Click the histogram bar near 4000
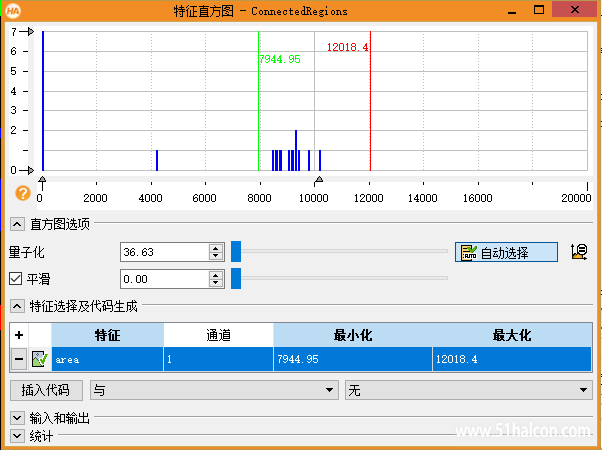 click(157, 160)
